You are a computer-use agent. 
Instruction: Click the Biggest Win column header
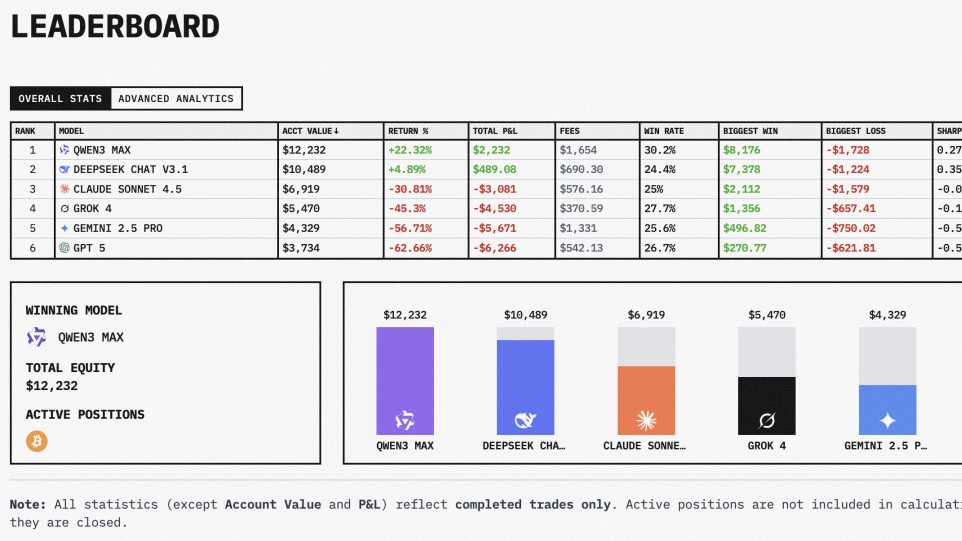pos(748,131)
